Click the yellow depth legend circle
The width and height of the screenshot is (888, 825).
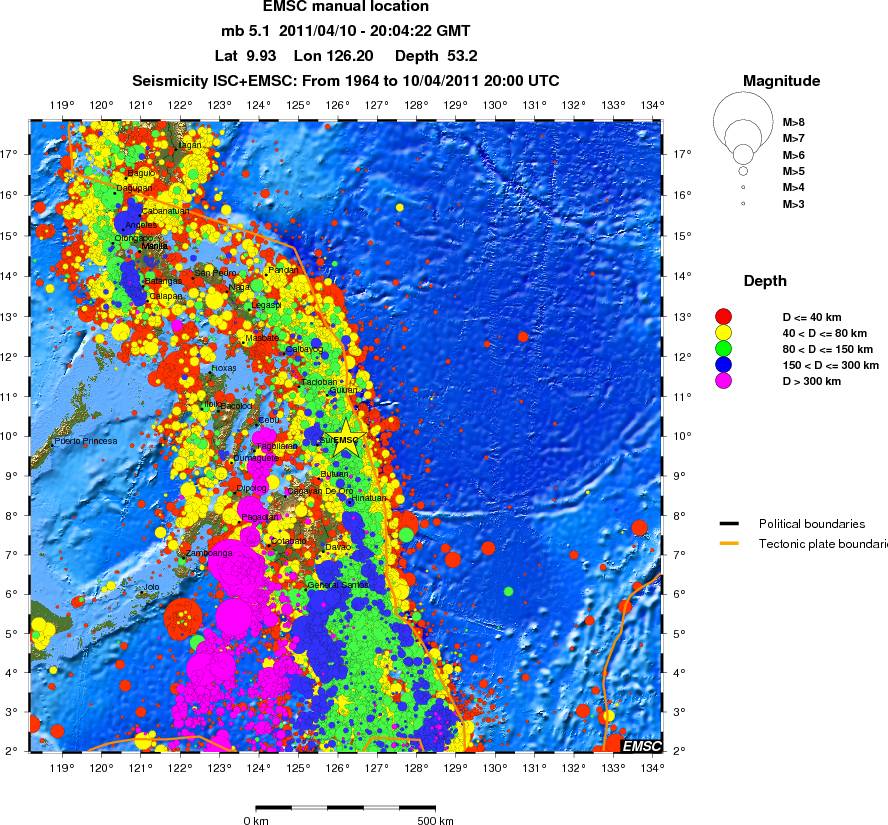(x=723, y=332)
